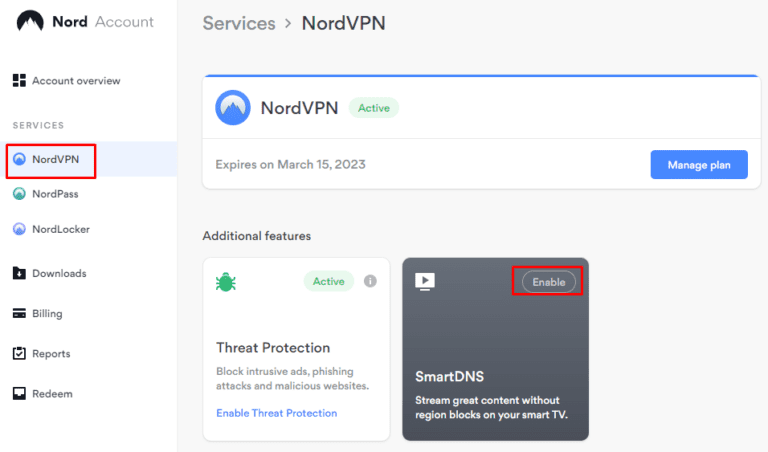Click the Threat Protection Active badge

click(x=328, y=281)
